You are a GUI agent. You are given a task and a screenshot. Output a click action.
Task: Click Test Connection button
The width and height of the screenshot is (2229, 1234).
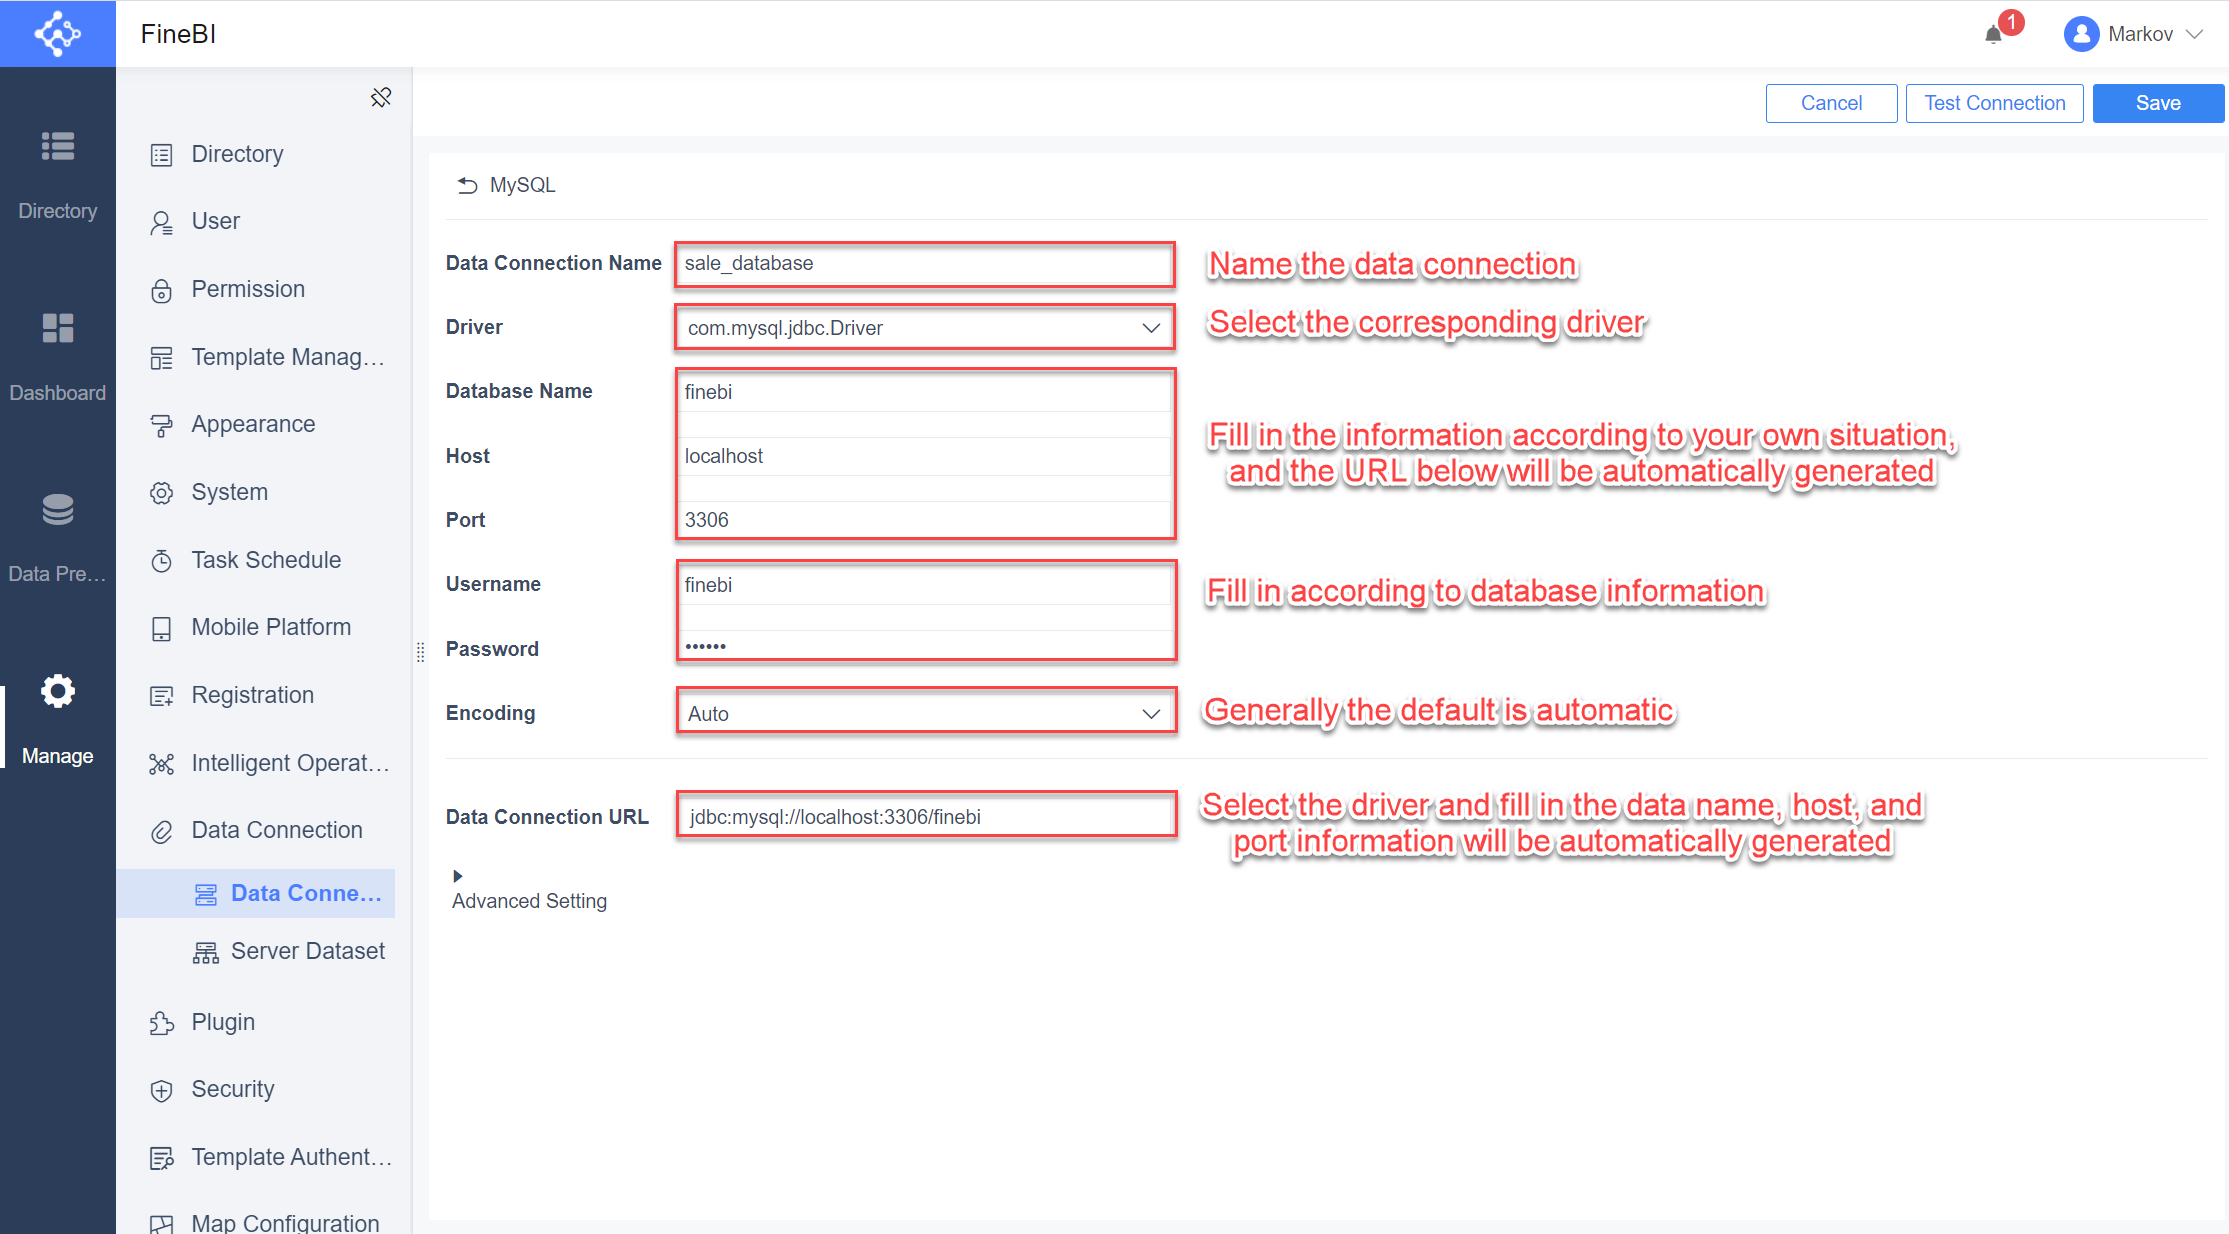1994,103
